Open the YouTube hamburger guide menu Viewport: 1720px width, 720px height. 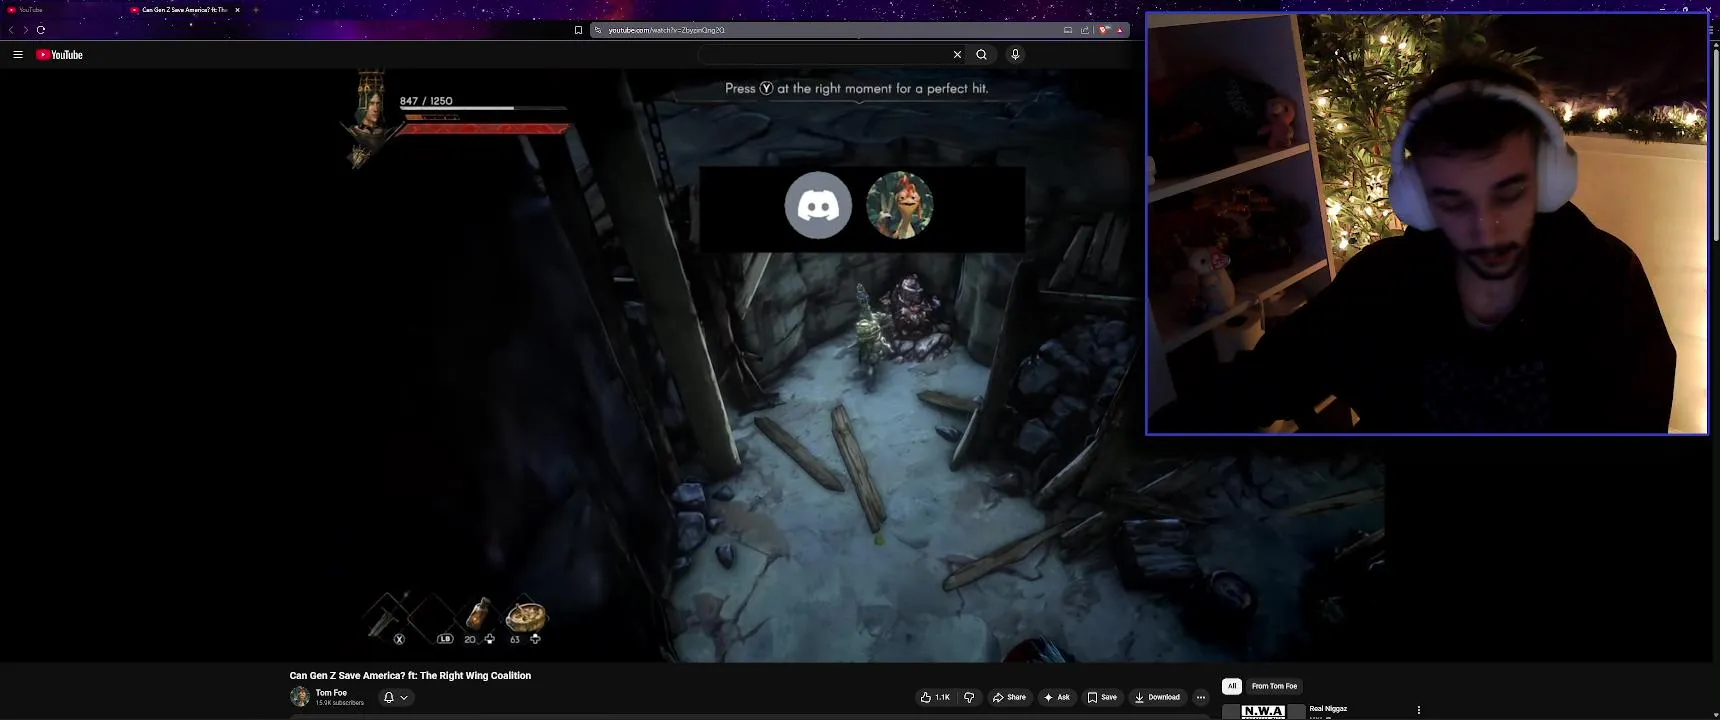click(x=18, y=55)
